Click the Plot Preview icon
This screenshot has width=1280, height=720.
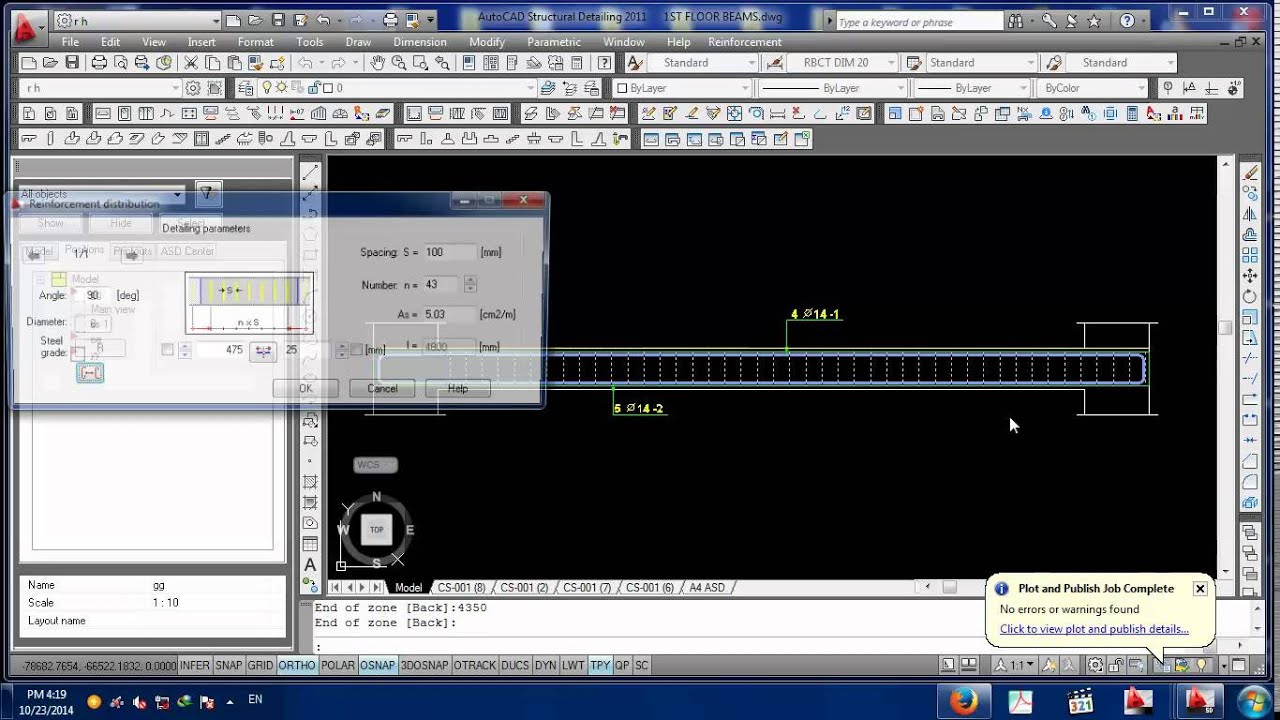(x=121, y=62)
